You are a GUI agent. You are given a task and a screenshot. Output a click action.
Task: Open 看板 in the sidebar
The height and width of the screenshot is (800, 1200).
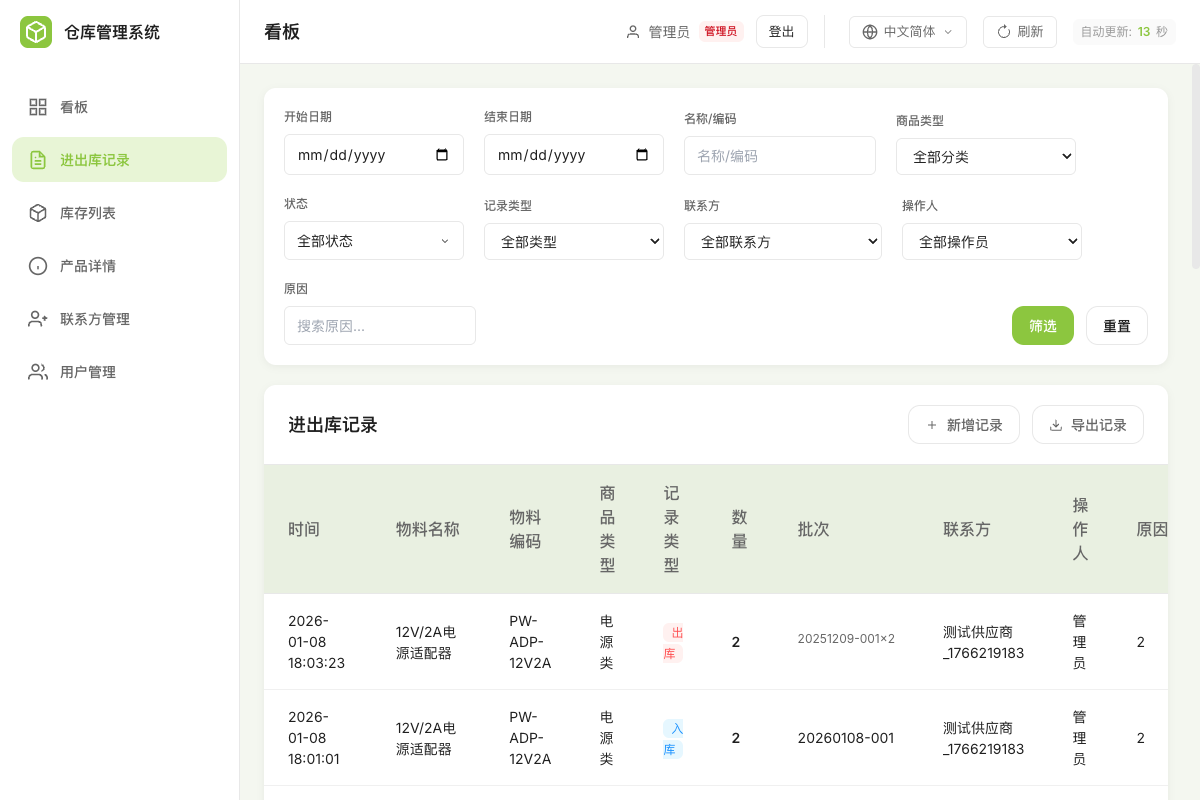coord(120,107)
